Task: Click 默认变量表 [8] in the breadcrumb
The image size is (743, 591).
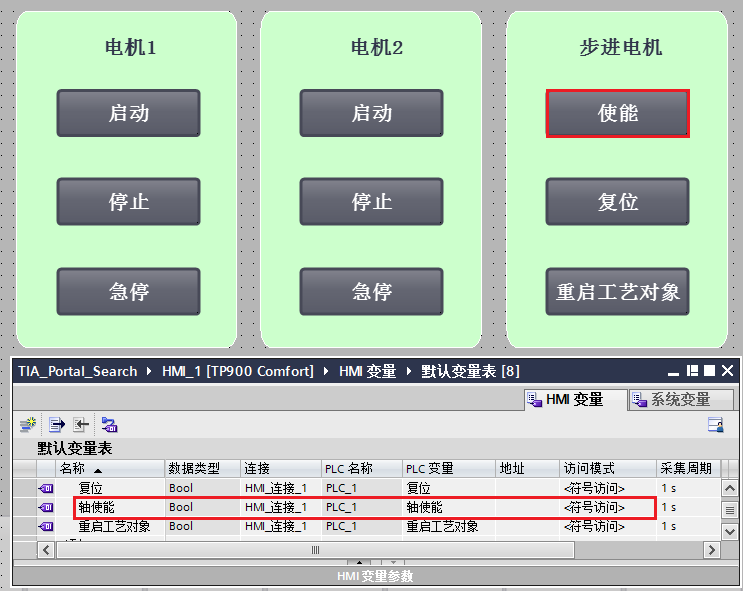Action: (x=471, y=371)
